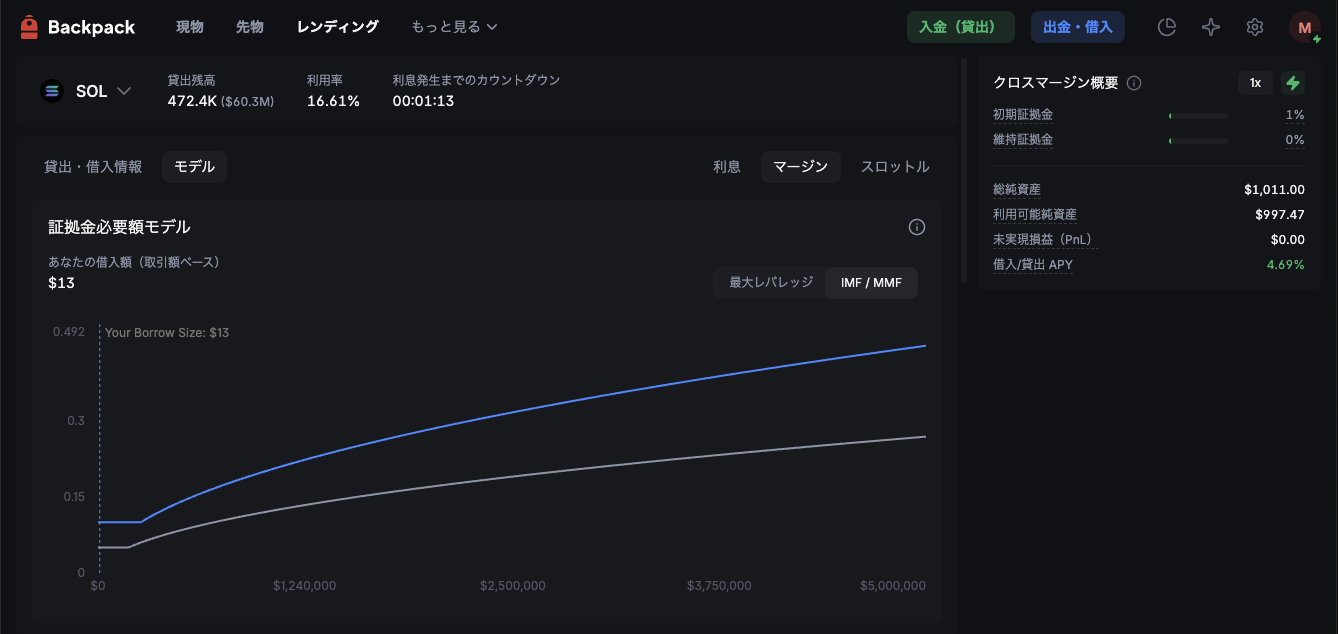The height and width of the screenshot is (634, 1338).
Task: Select the スロットル tab
Action: pos(895,167)
